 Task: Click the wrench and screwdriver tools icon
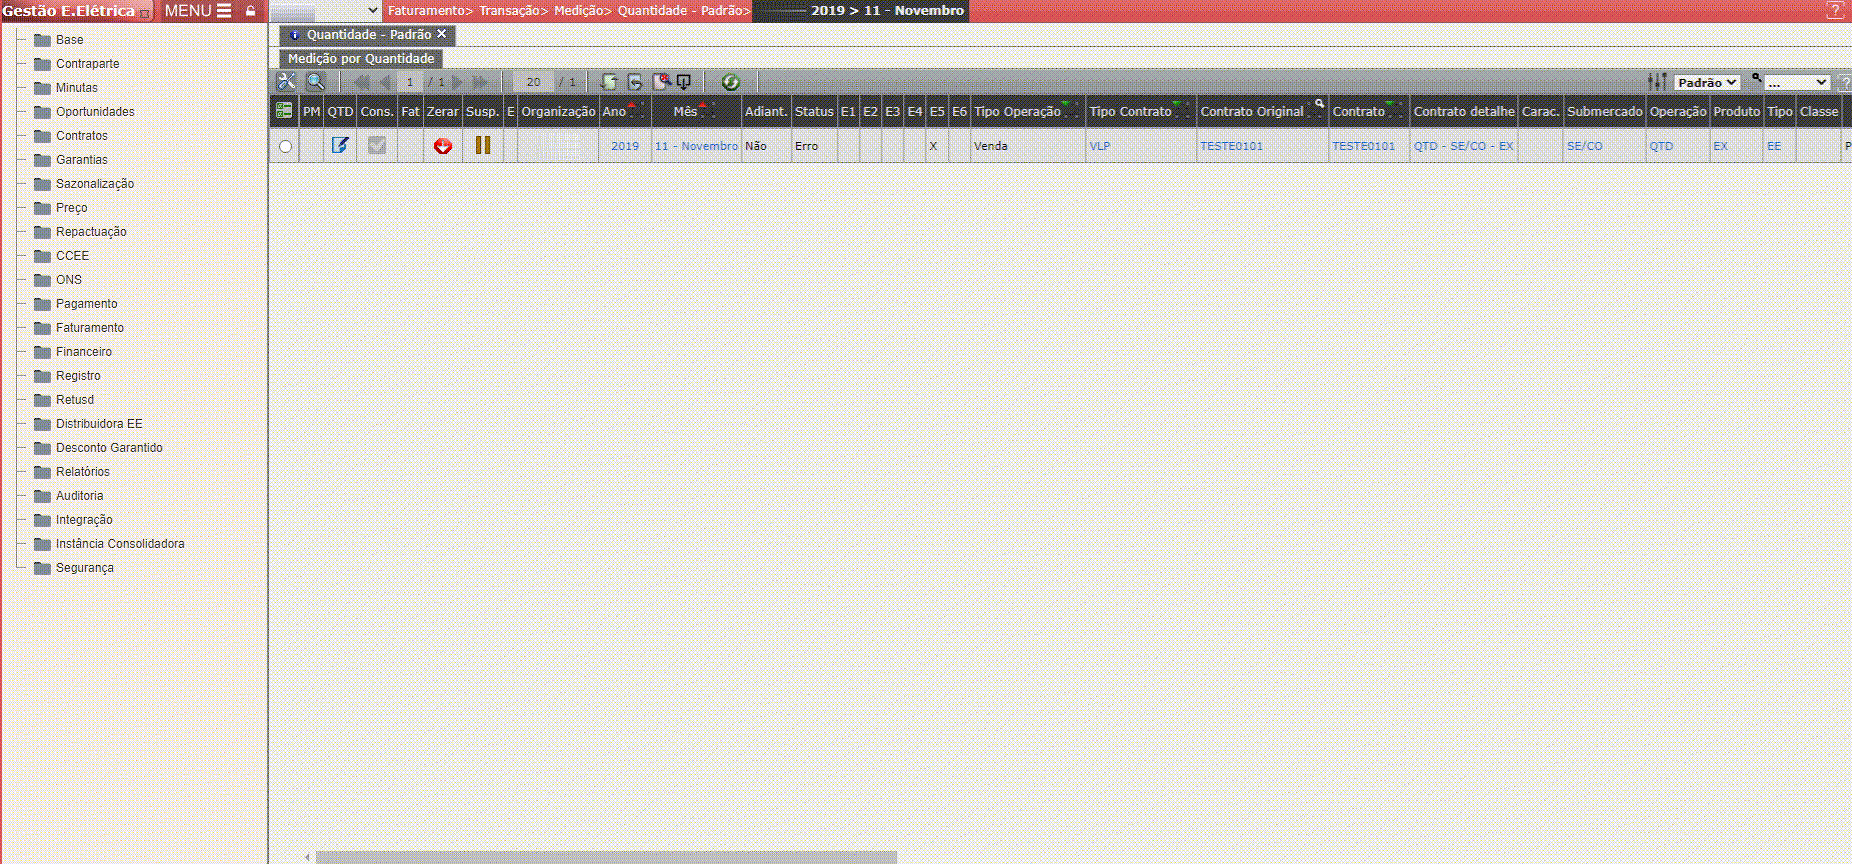tap(286, 82)
